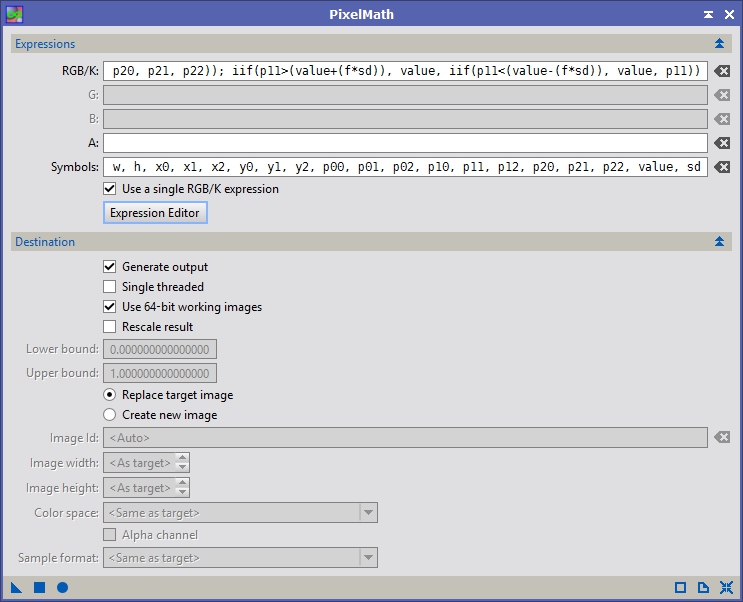This screenshot has height=602, width=743.
Task: Click the Image height value field
Action: (x=139, y=488)
